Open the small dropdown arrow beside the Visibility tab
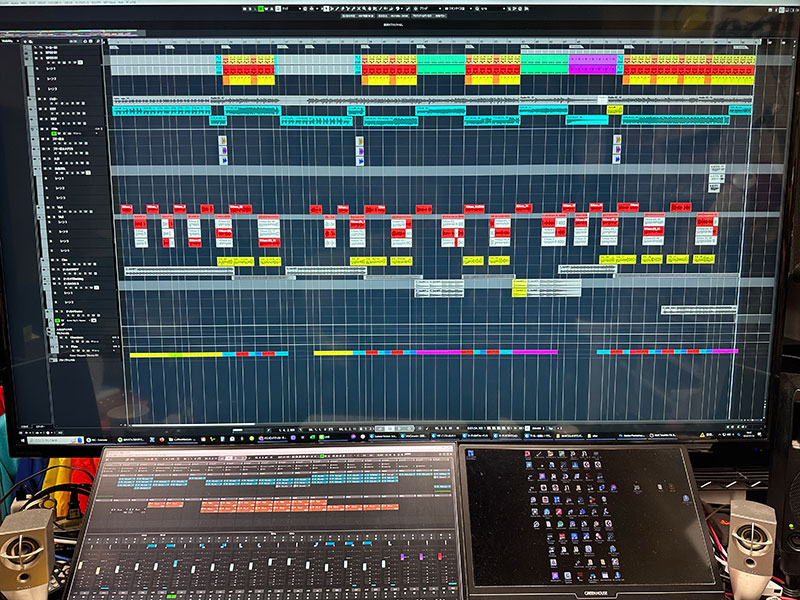This screenshot has height=600, width=800. point(18,41)
